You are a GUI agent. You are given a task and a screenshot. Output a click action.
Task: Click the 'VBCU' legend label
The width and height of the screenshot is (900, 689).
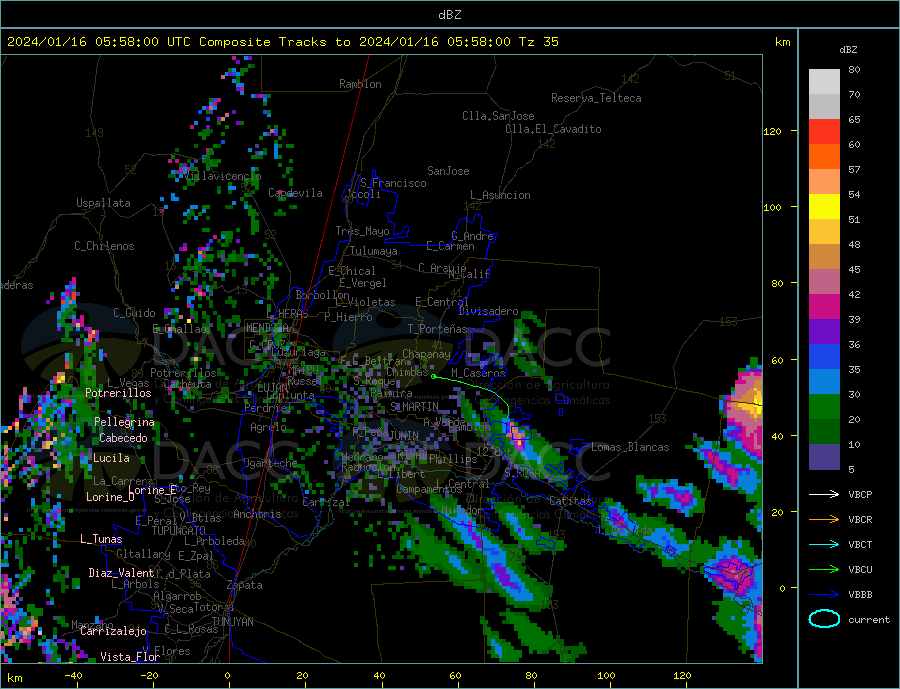(x=860, y=570)
